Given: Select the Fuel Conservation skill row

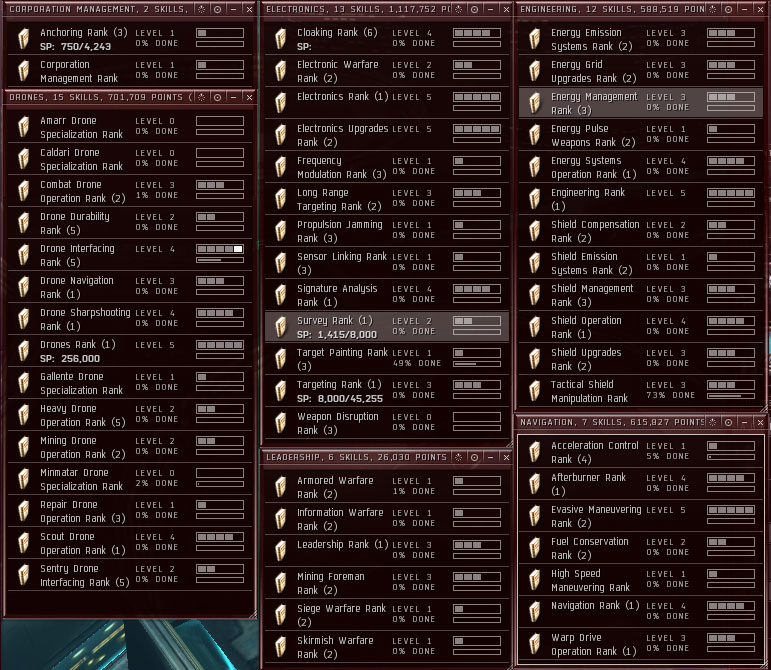Looking at the screenshot, I should [641, 548].
